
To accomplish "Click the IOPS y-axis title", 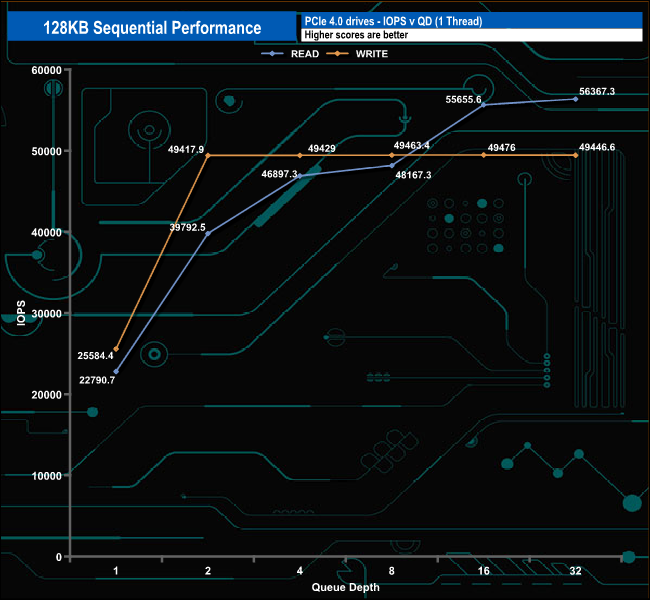I will pos(21,313).
